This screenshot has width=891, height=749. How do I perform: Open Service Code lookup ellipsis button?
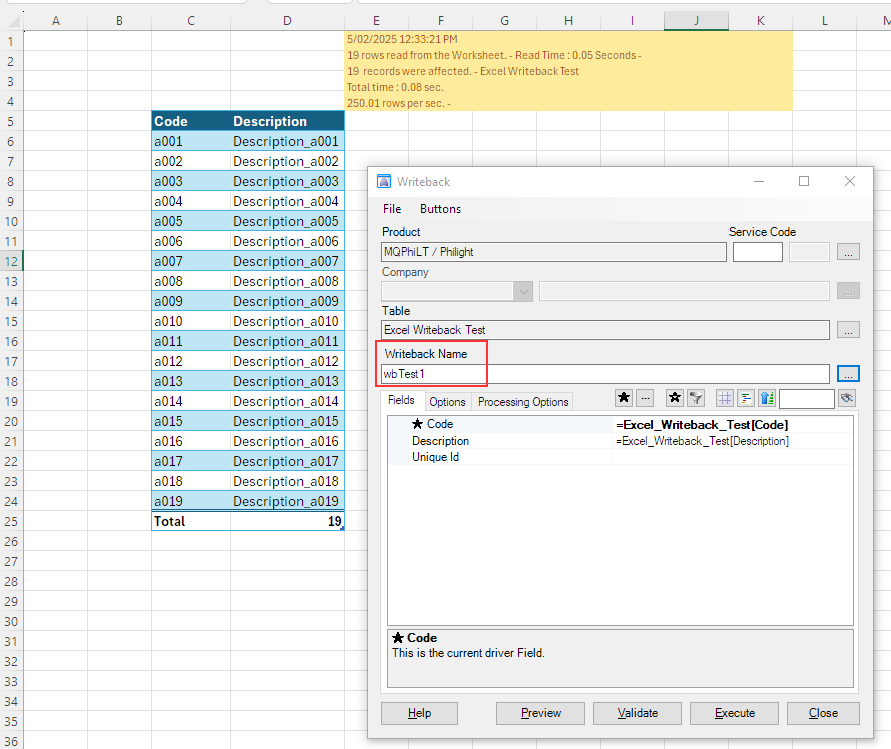[x=848, y=252]
